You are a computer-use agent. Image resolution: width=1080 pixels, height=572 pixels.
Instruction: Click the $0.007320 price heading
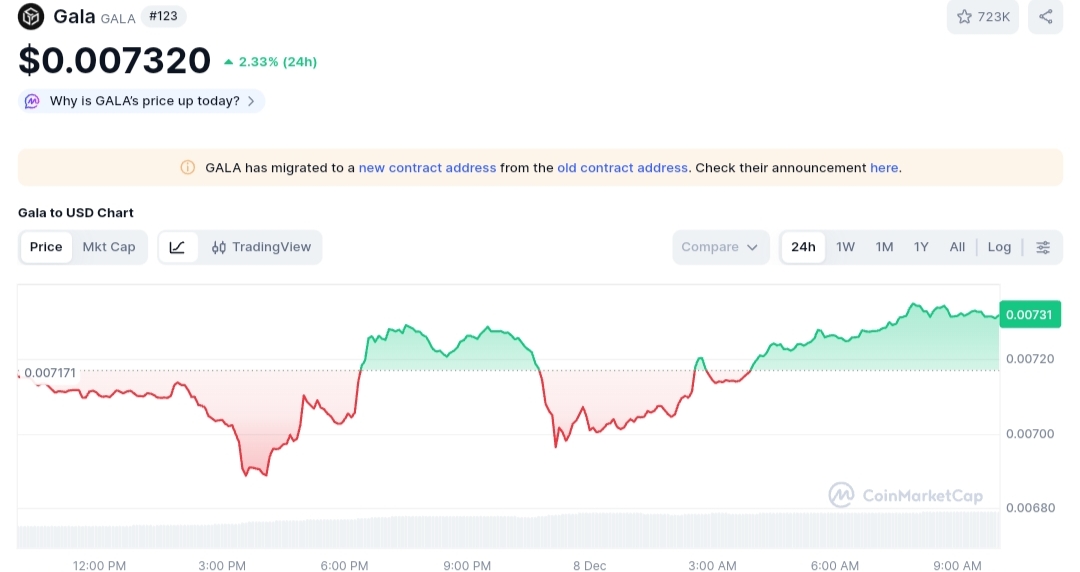click(114, 60)
